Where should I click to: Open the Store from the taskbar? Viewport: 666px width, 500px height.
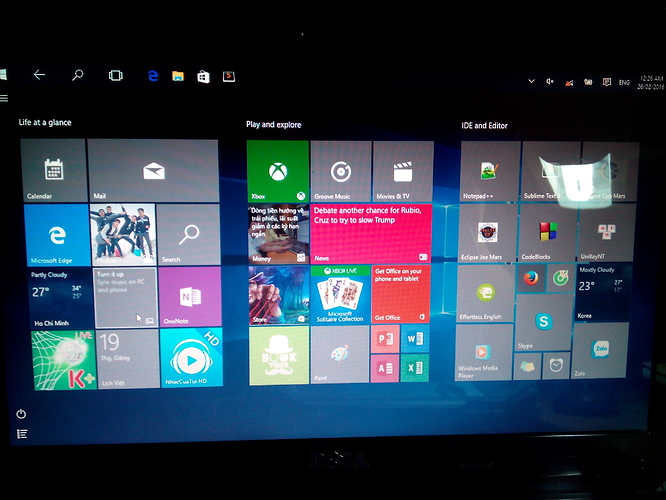click(203, 77)
